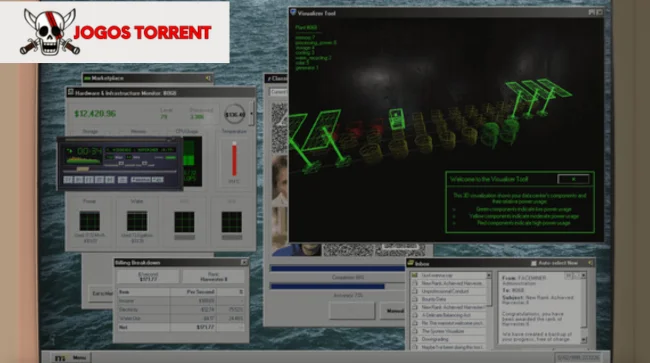The width and height of the screenshot is (650, 363).
Task: Select the Net row in Billing Breakdown
Action: click(x=181, y=327)
